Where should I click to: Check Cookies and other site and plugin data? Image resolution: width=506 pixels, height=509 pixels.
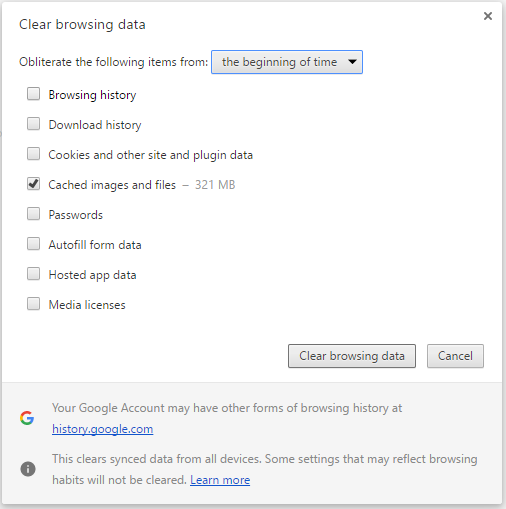coord(33,154)
